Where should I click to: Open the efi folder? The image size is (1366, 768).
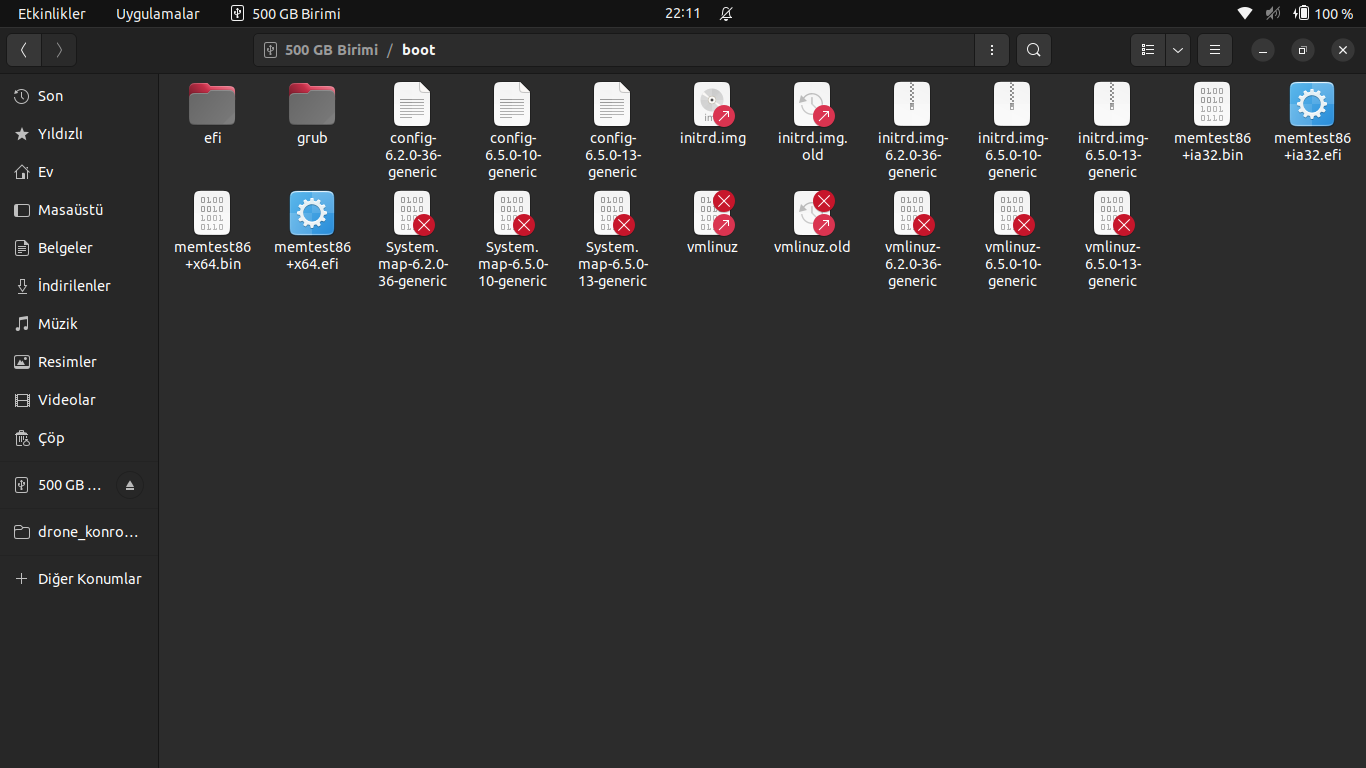point(212,105)
